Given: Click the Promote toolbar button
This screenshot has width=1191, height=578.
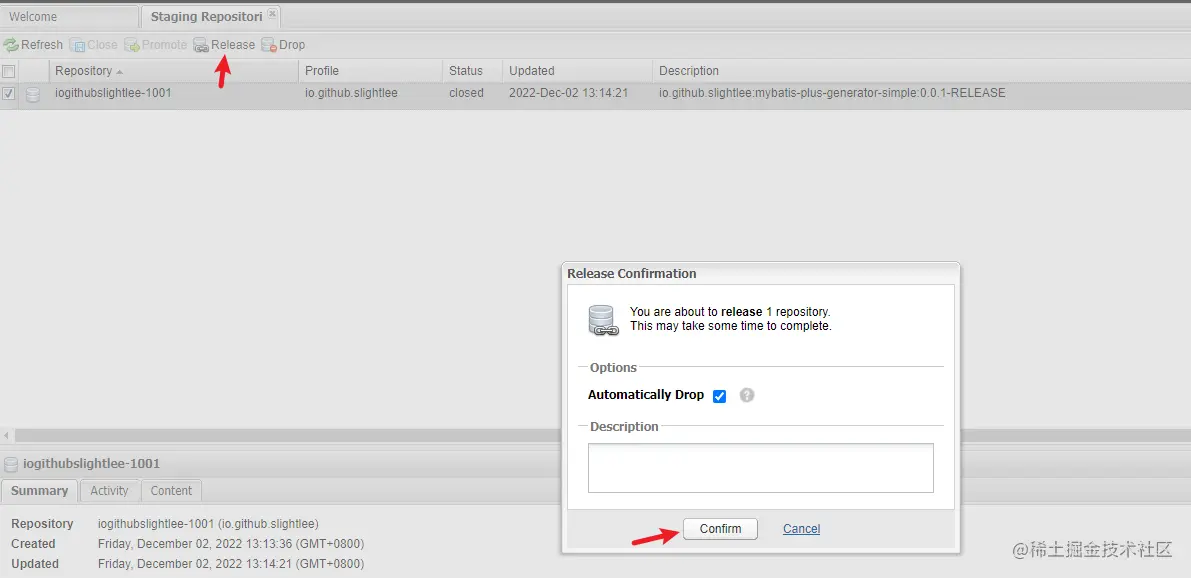Looking at the screenshot, I should (x=156, y=45).
